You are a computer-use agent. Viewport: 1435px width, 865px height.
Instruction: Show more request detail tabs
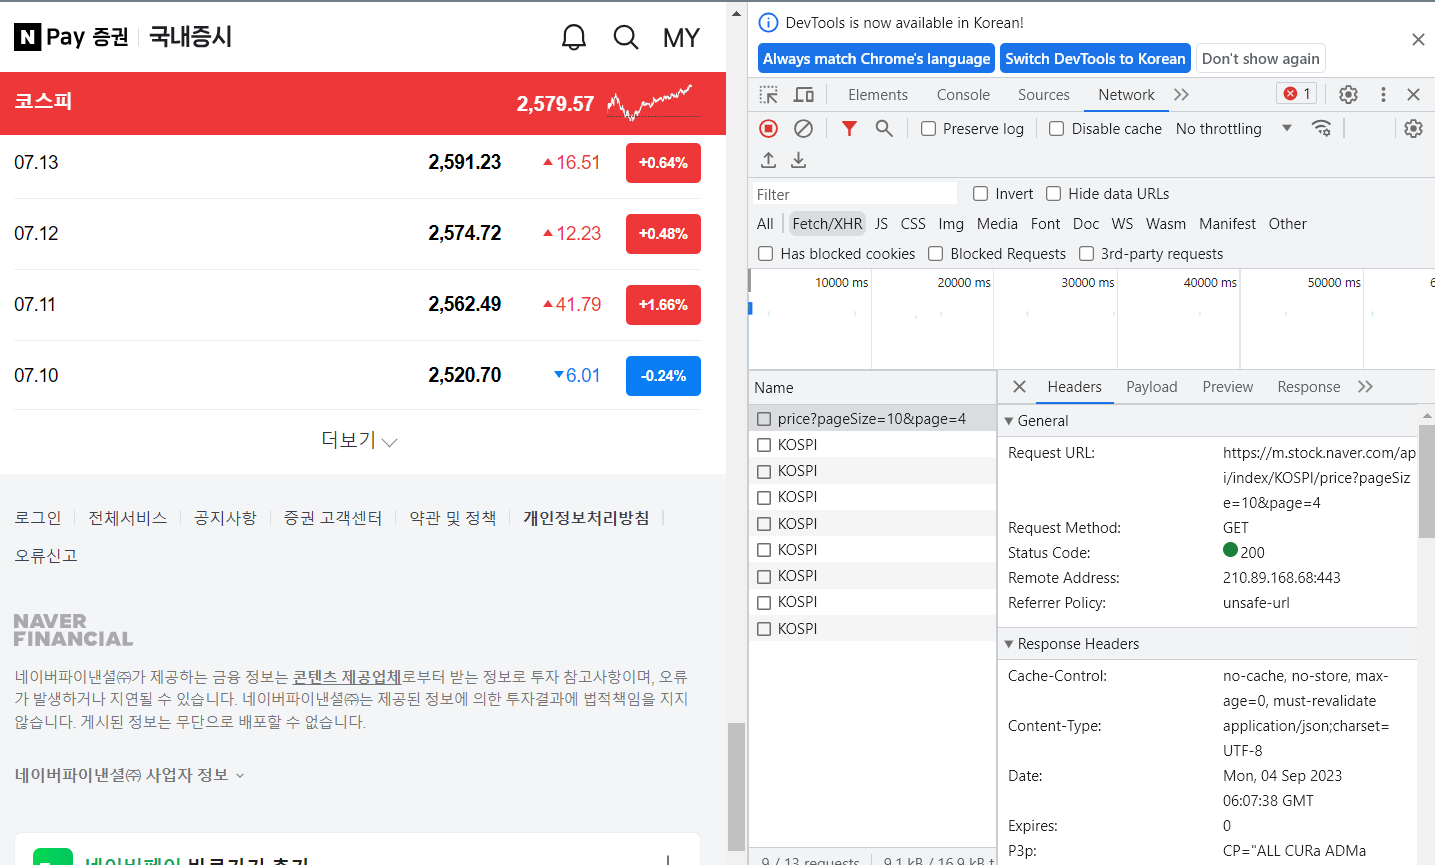pyautogui.click(x=1366, y=387)
